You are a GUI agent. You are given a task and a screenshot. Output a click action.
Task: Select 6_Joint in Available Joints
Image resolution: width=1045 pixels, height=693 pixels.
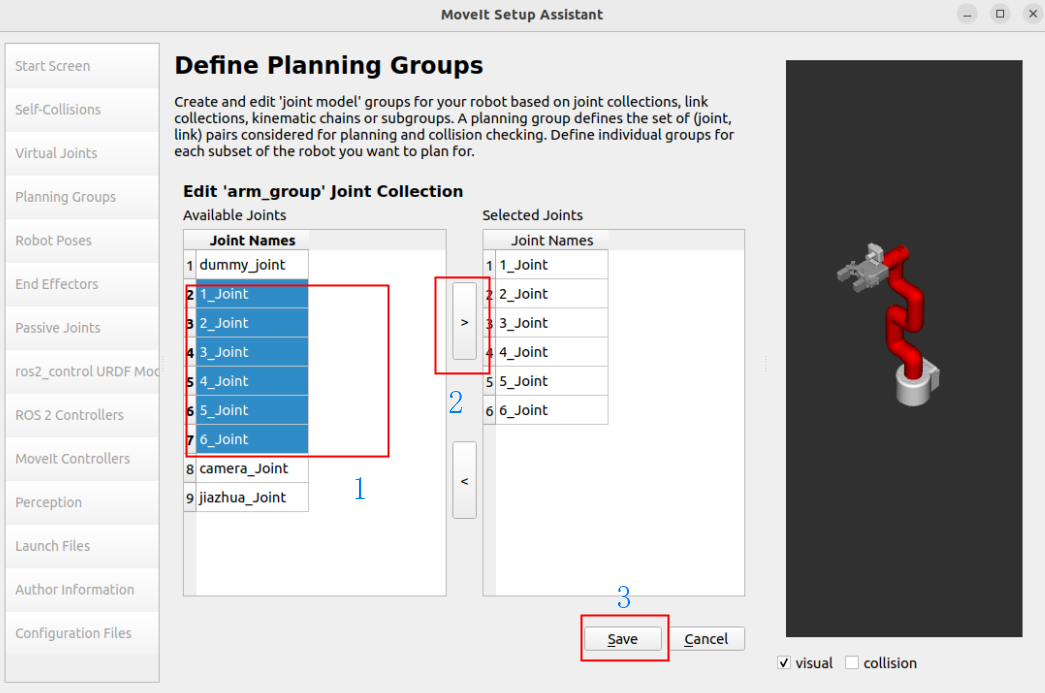tap(252, 439)
